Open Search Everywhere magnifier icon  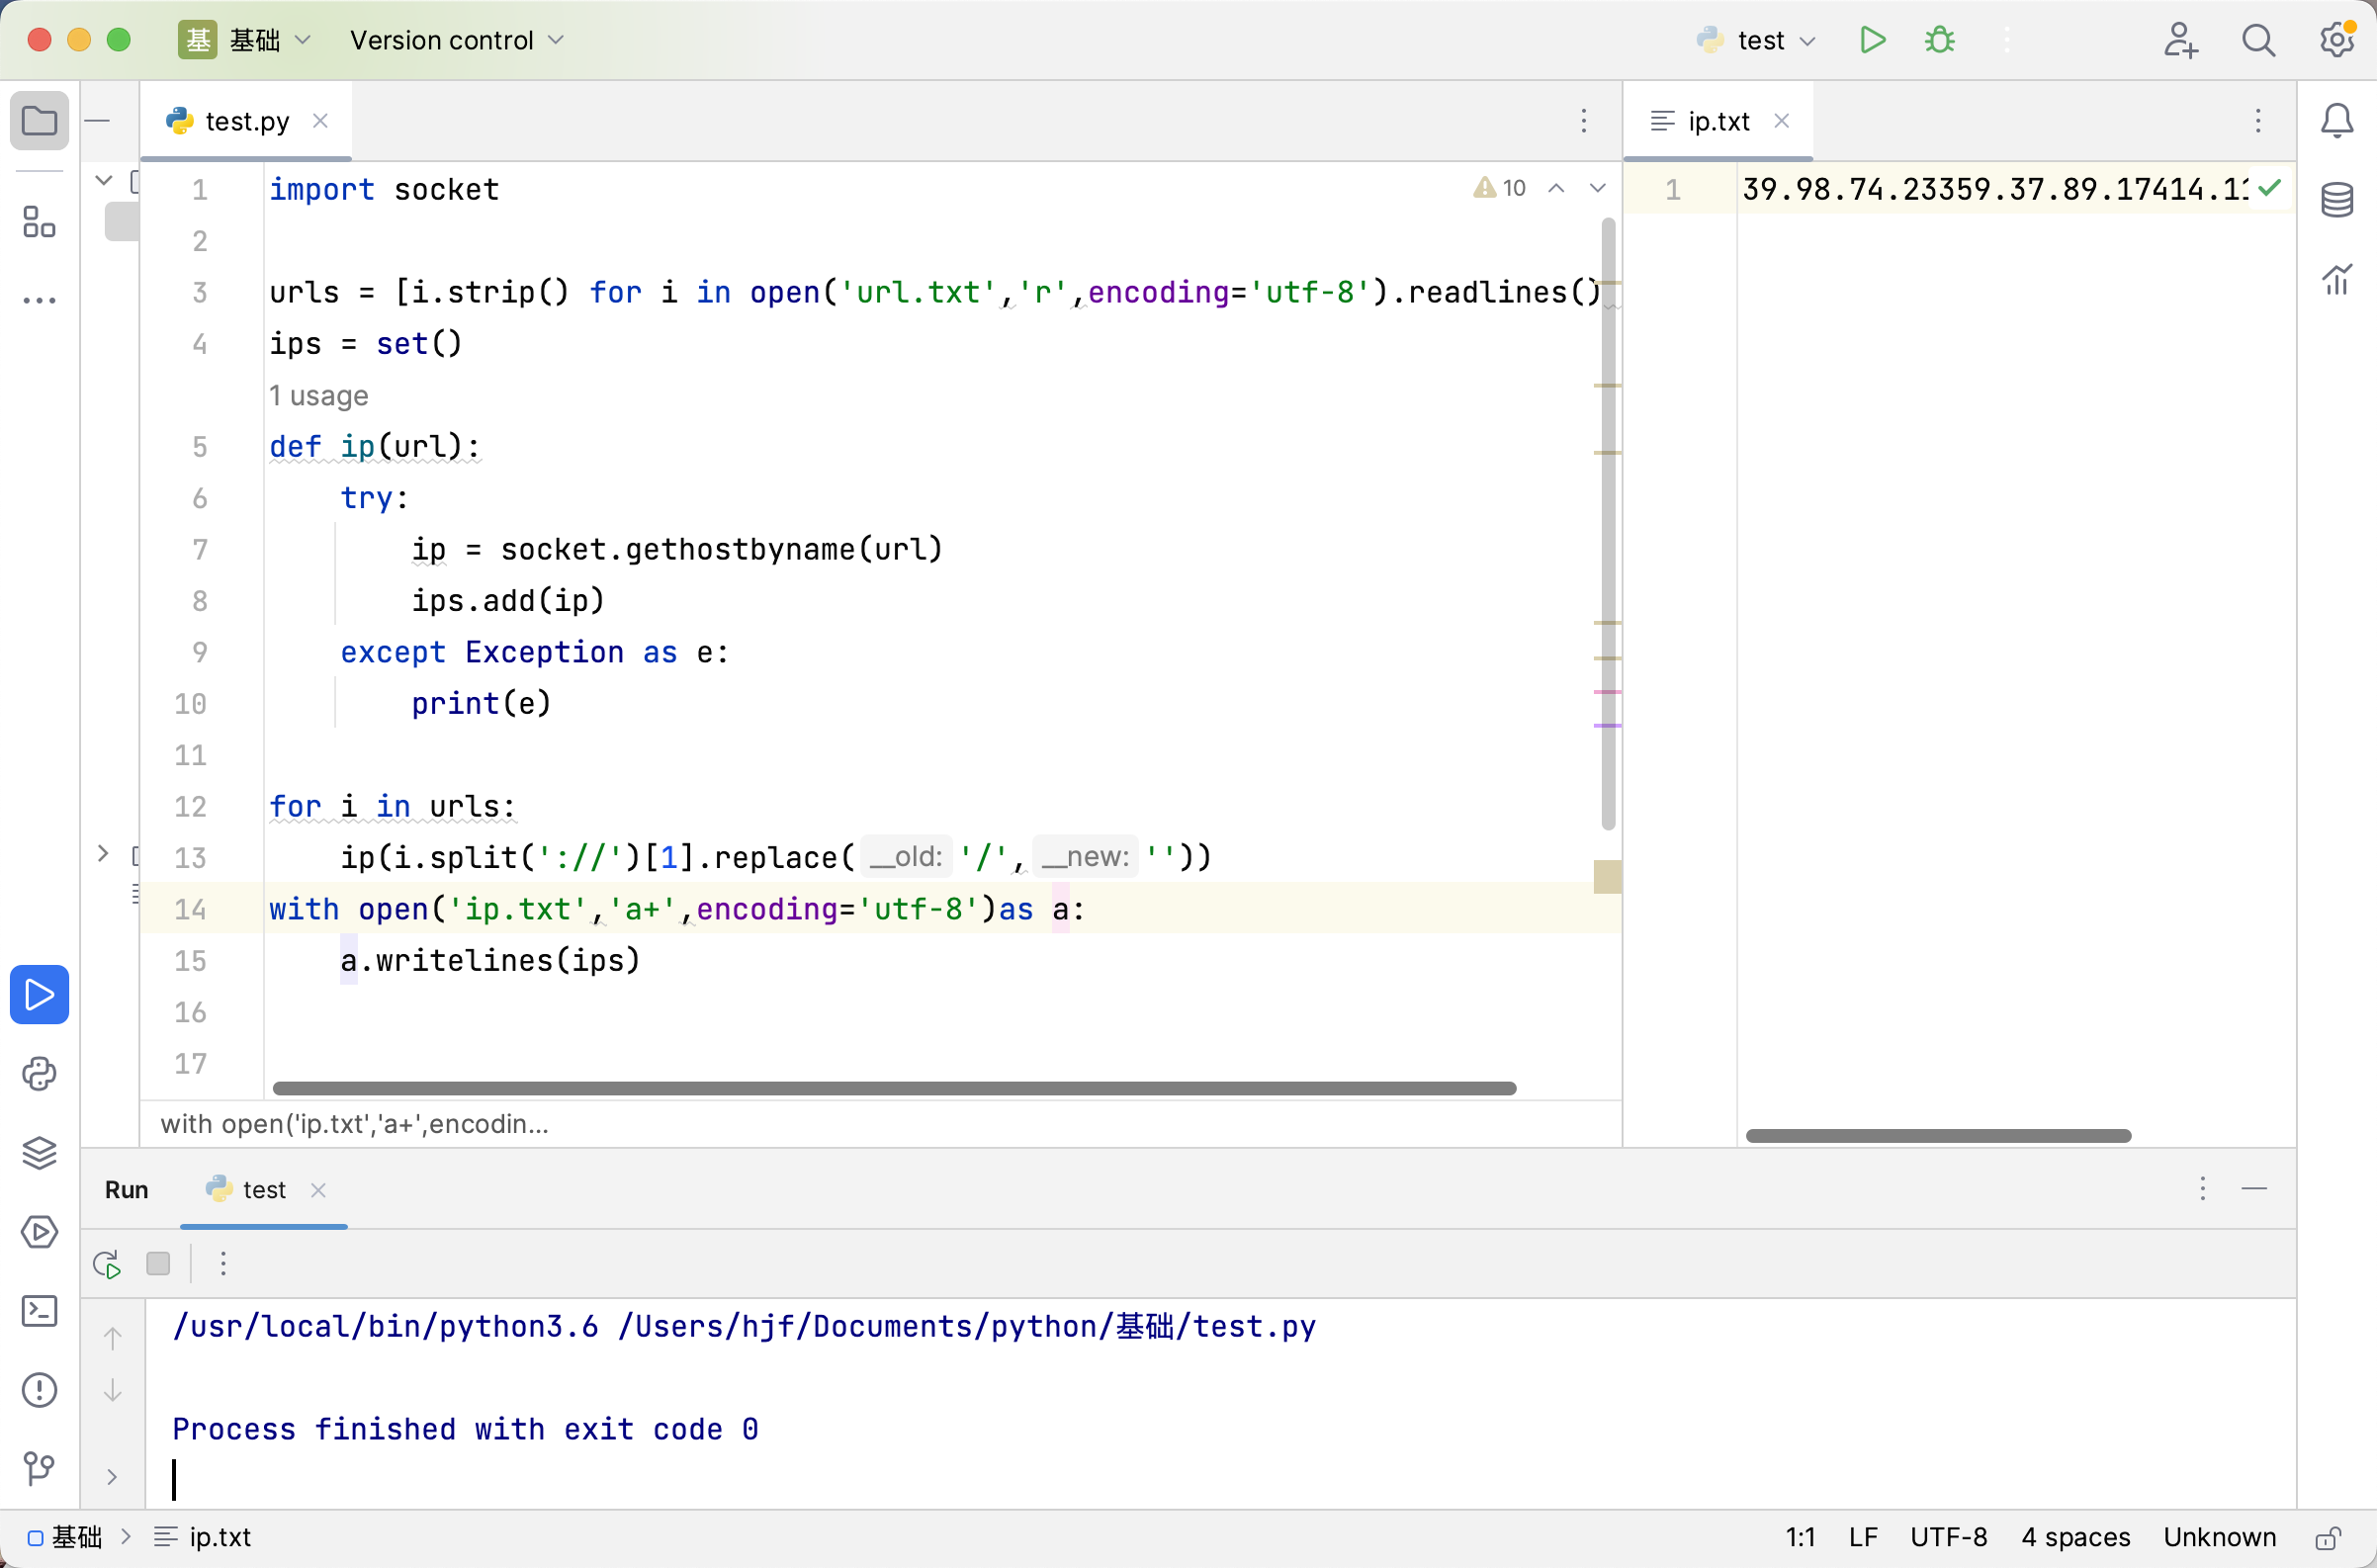(2259, 40)
